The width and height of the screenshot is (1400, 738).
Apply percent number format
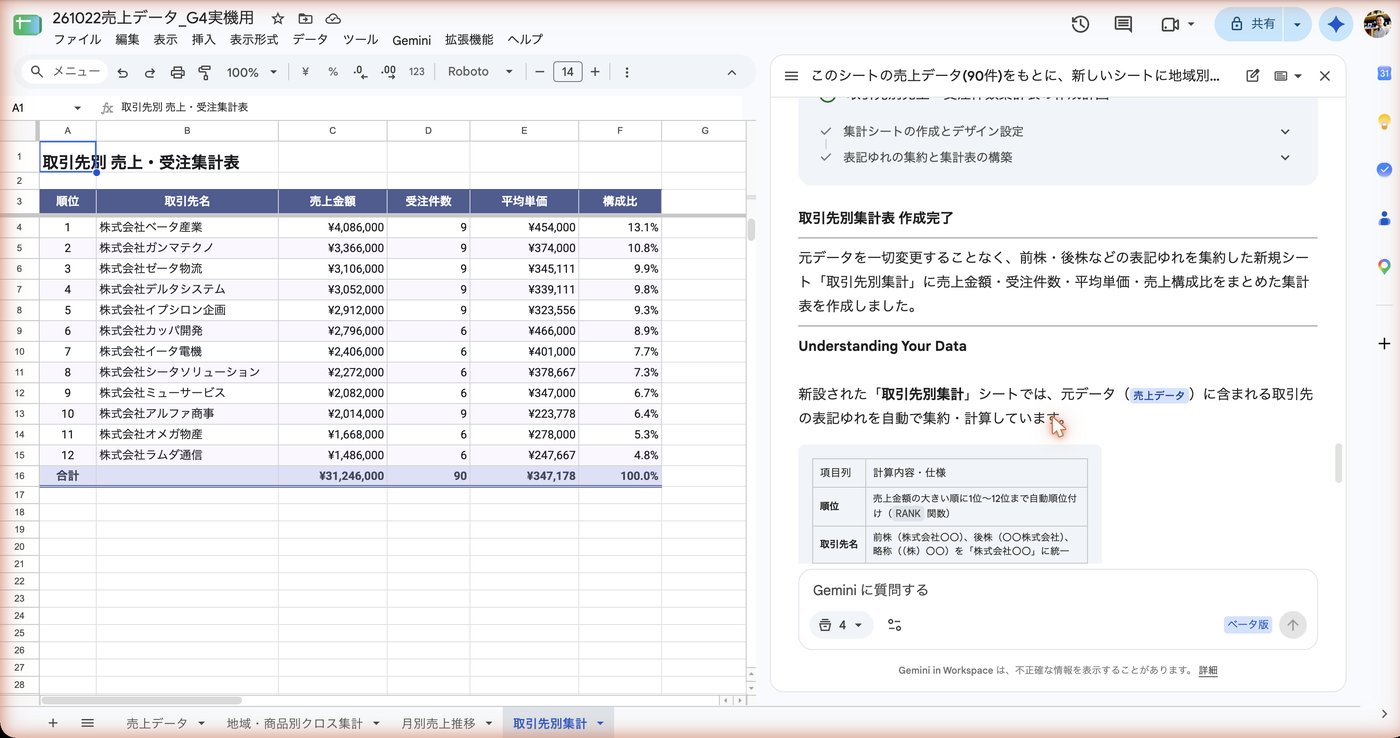333,72
